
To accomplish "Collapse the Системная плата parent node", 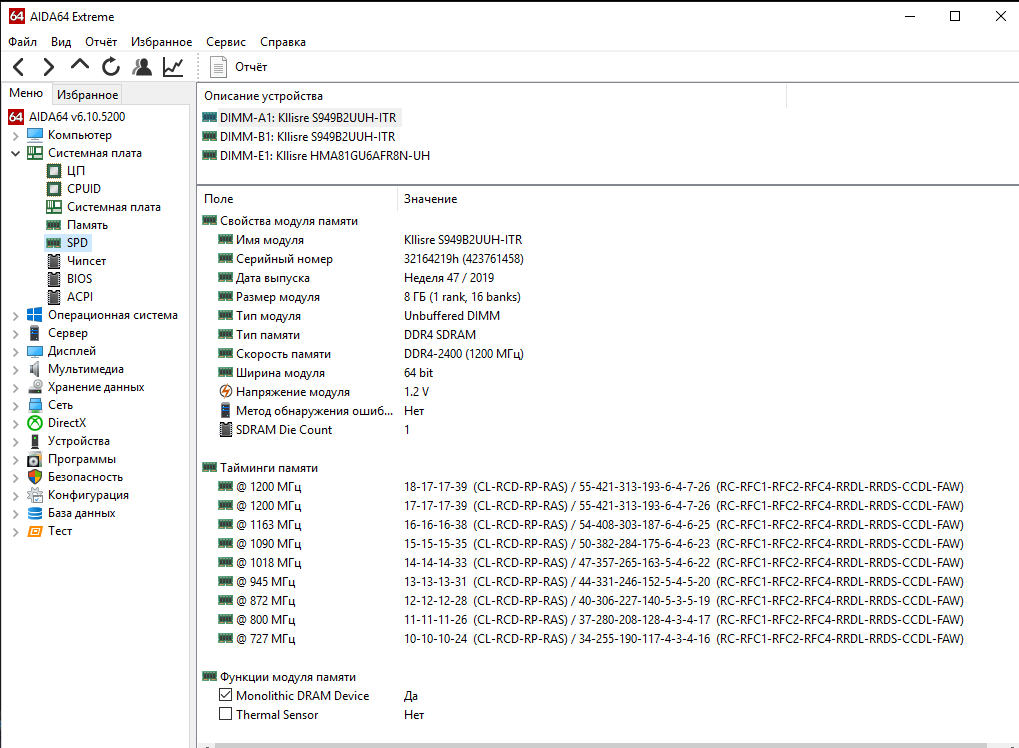I will click(x=16, y=153).
